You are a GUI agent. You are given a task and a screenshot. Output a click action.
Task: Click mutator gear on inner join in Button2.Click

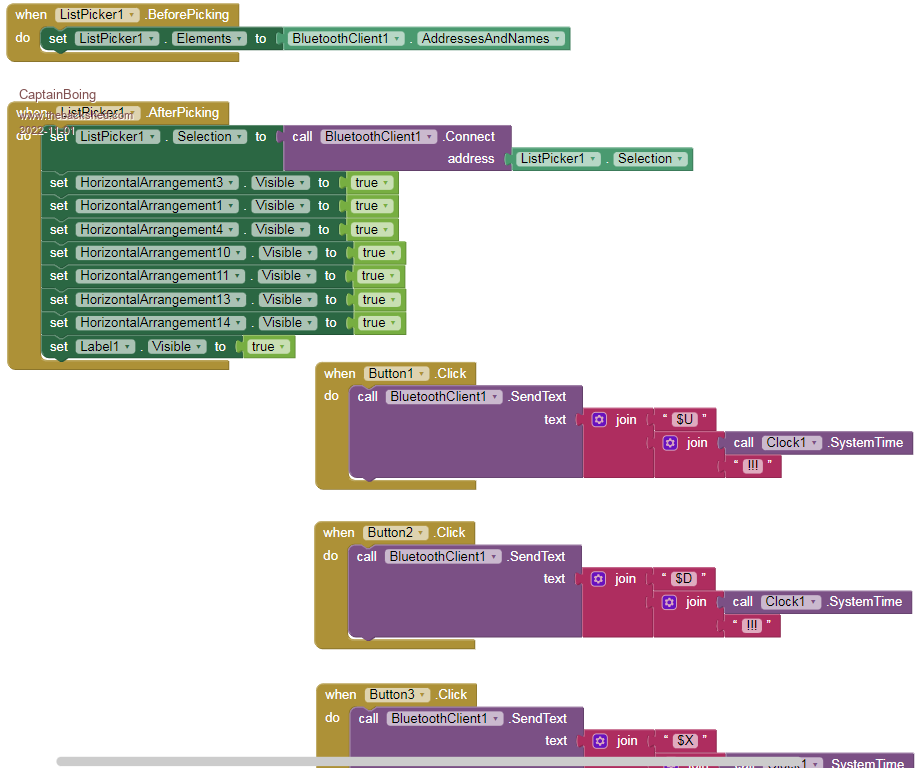(670, 602)
